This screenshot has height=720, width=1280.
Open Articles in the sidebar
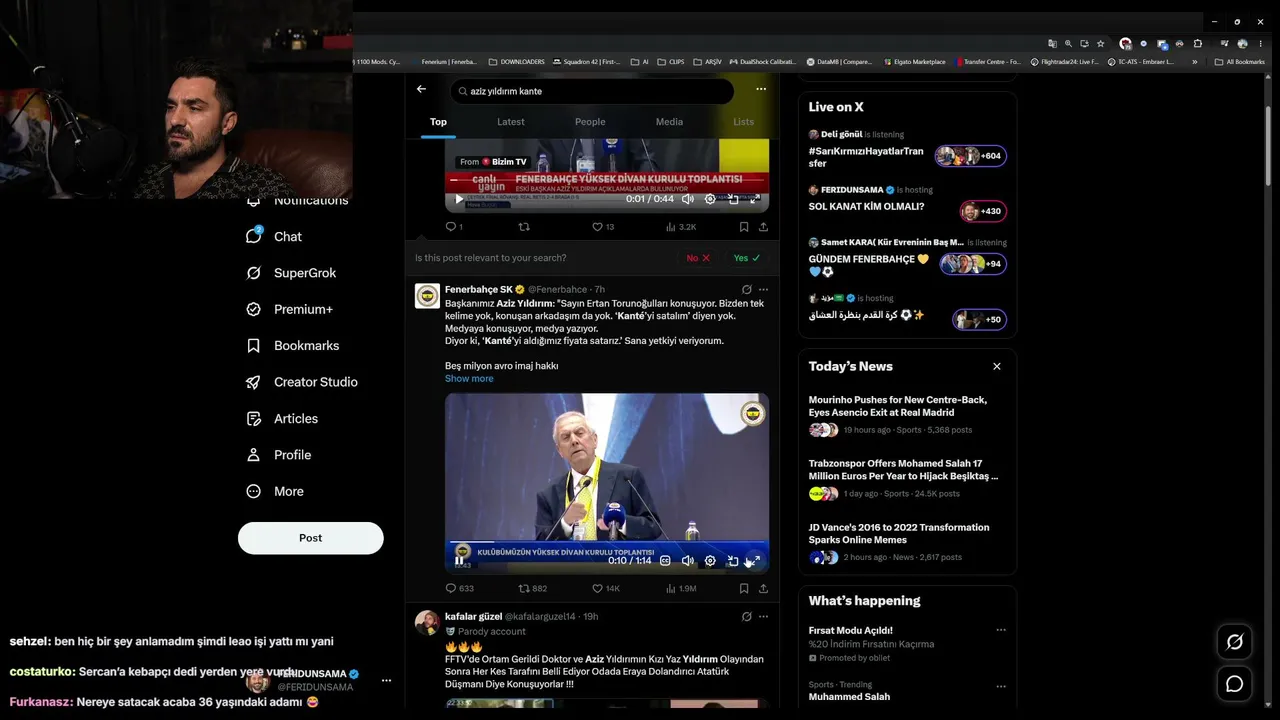click(282, 418)
